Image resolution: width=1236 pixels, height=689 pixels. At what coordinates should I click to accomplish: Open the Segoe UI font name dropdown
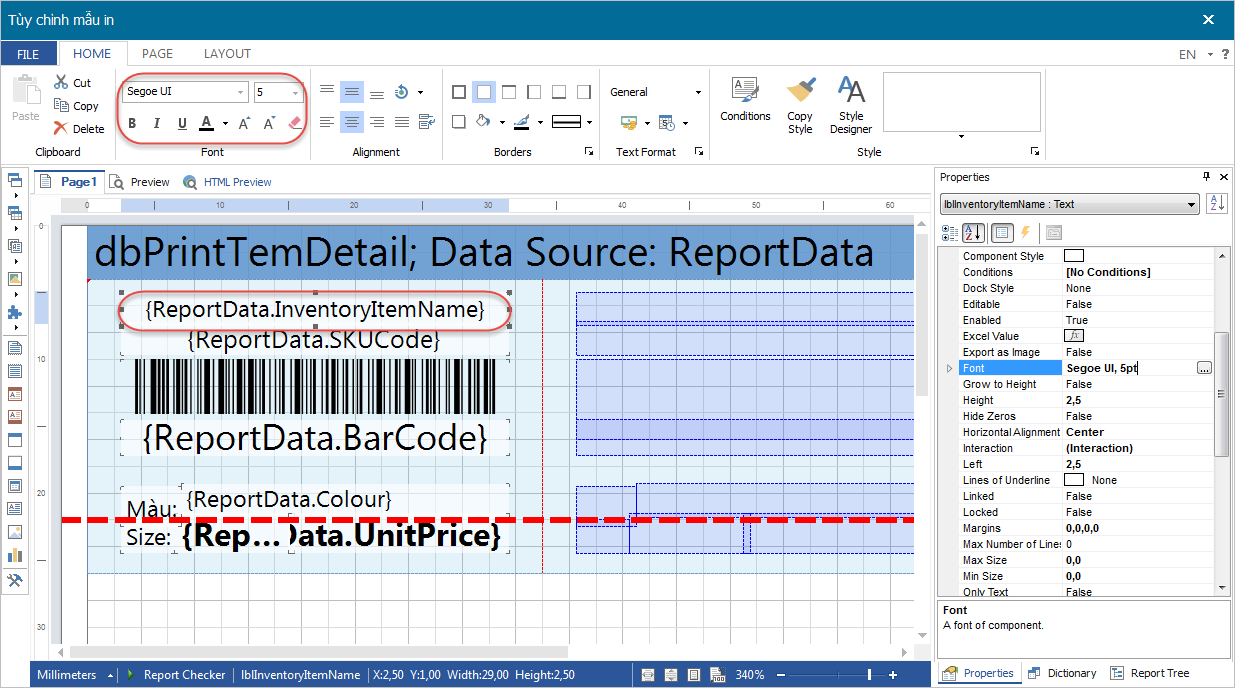pos(241,92)
